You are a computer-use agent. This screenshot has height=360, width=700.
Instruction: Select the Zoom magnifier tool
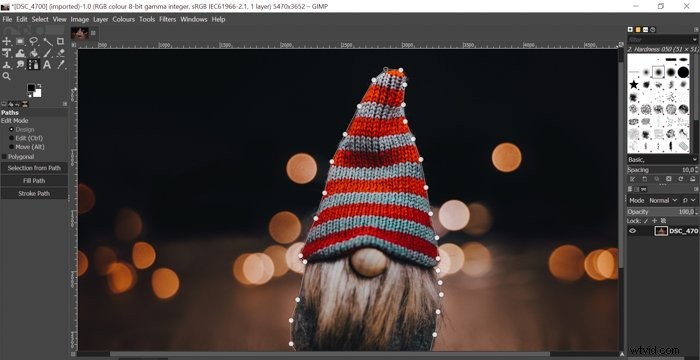point(6,76)
